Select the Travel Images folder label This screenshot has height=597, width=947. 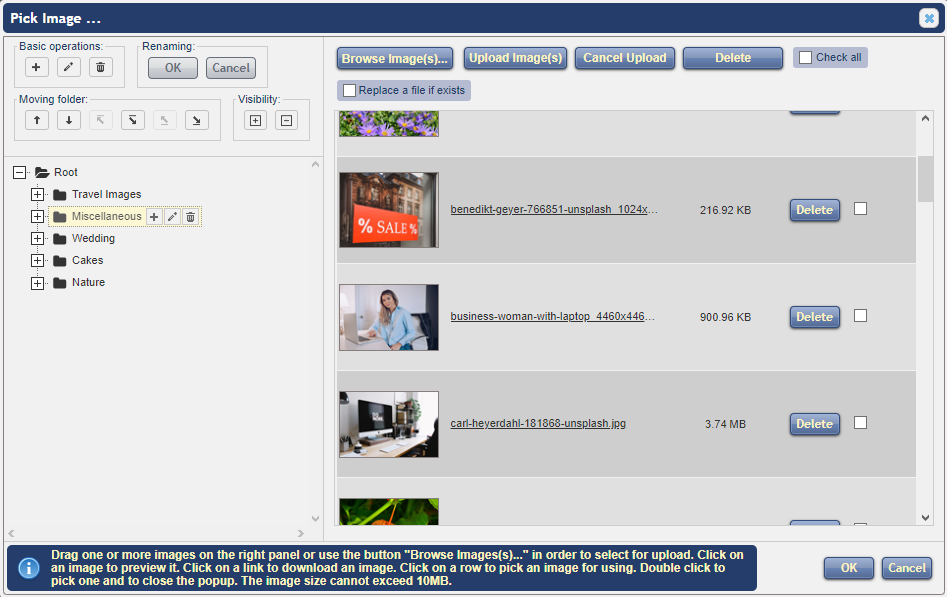pyautogui.click(x=106, y=194)
